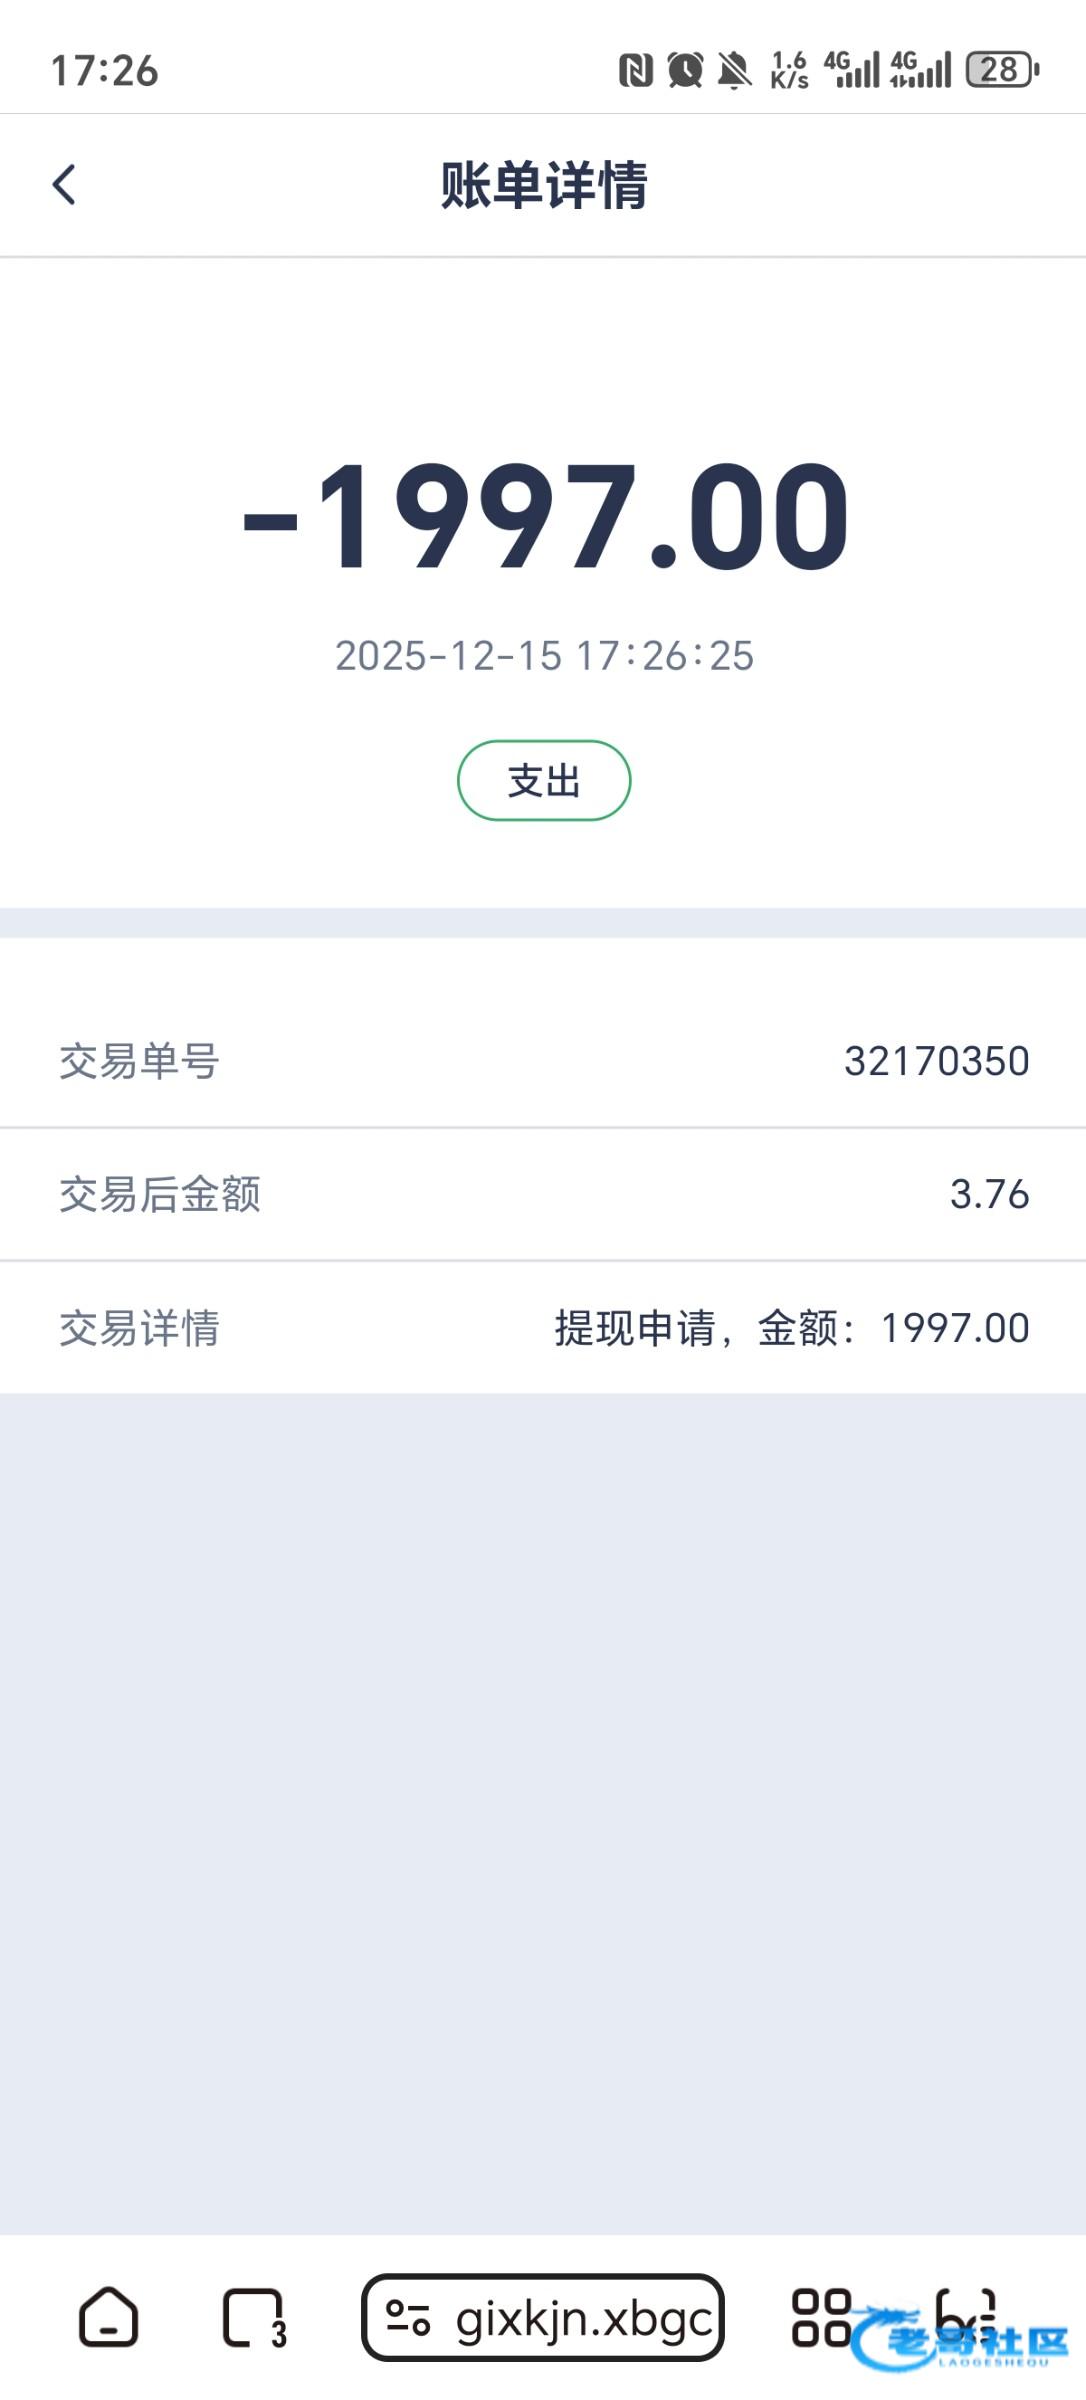The height and width of the screenshot is (2400, 1086).
Task: Tap the 交易后金额 row label
Action: tap(160, 1194)
